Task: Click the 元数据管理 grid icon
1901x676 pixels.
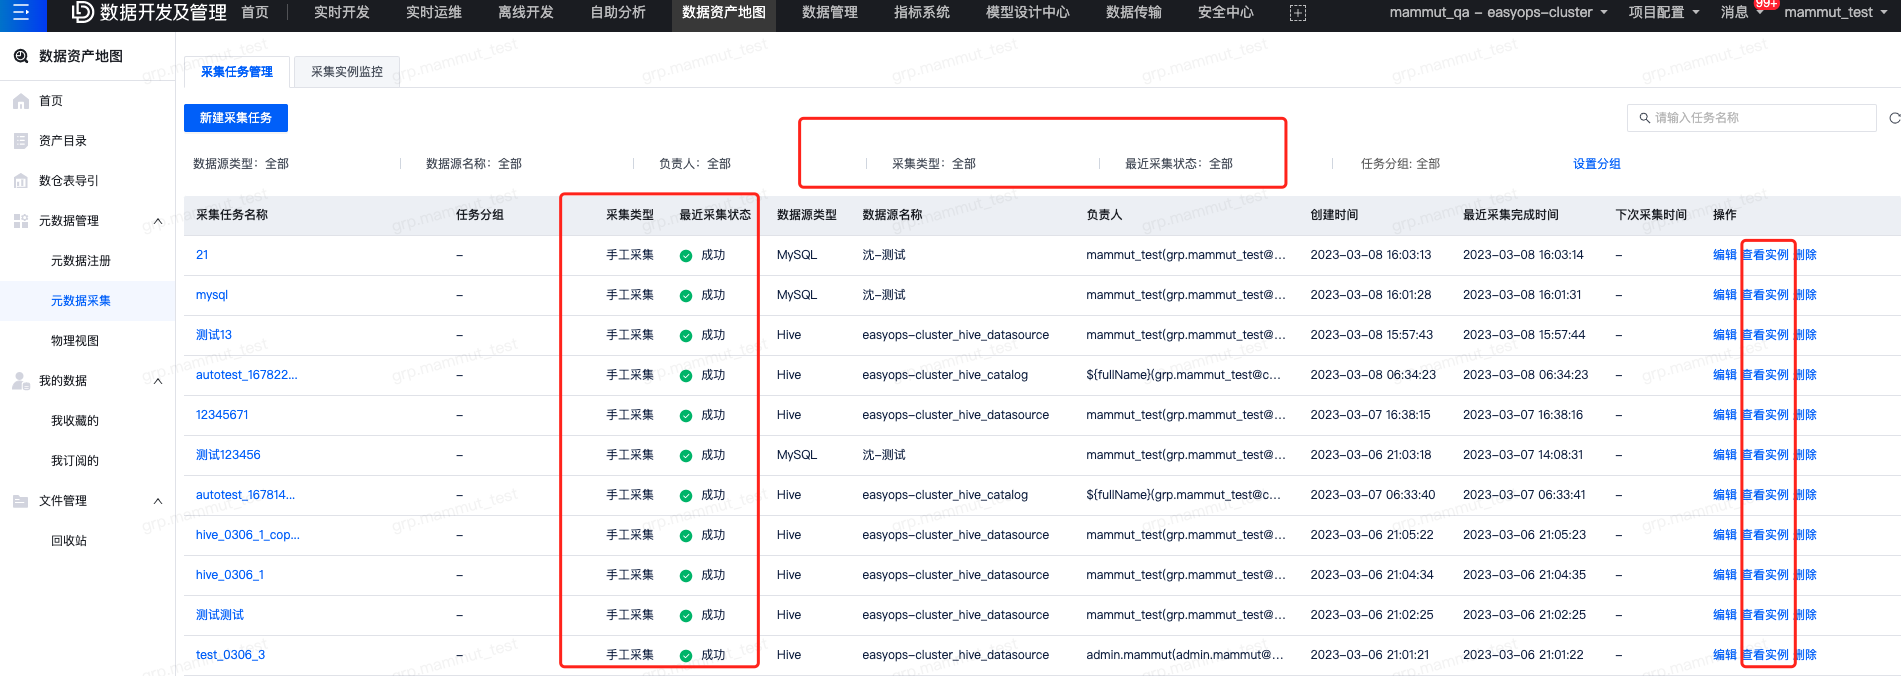Action: [x=21, y=221]
